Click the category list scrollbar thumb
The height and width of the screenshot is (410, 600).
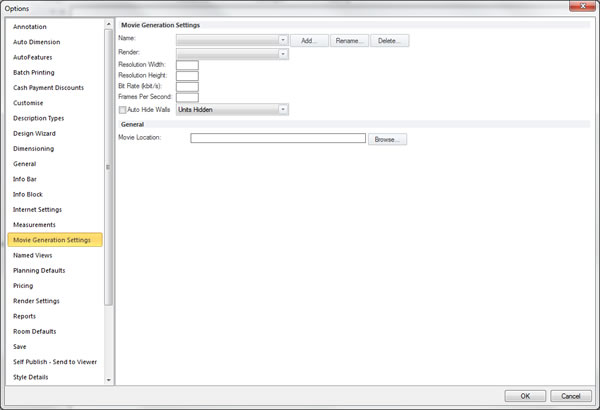click(108, 167)
